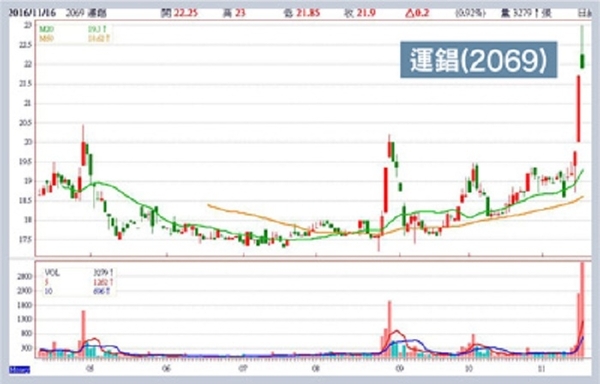
Task: Click the 09 month marker on time axis
Action: pos(399,369)
